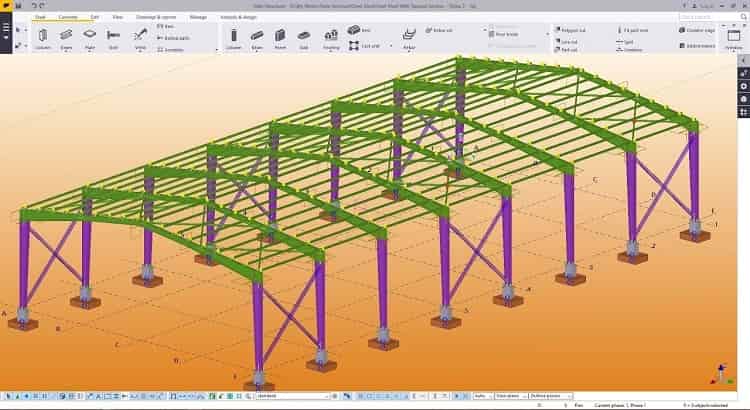Switch to the View ribbon tab

click(118, 17)
